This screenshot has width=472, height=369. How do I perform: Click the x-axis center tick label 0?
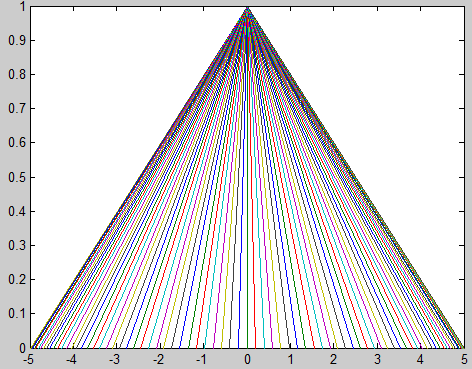pyautogui.click(x=247, y=360)
